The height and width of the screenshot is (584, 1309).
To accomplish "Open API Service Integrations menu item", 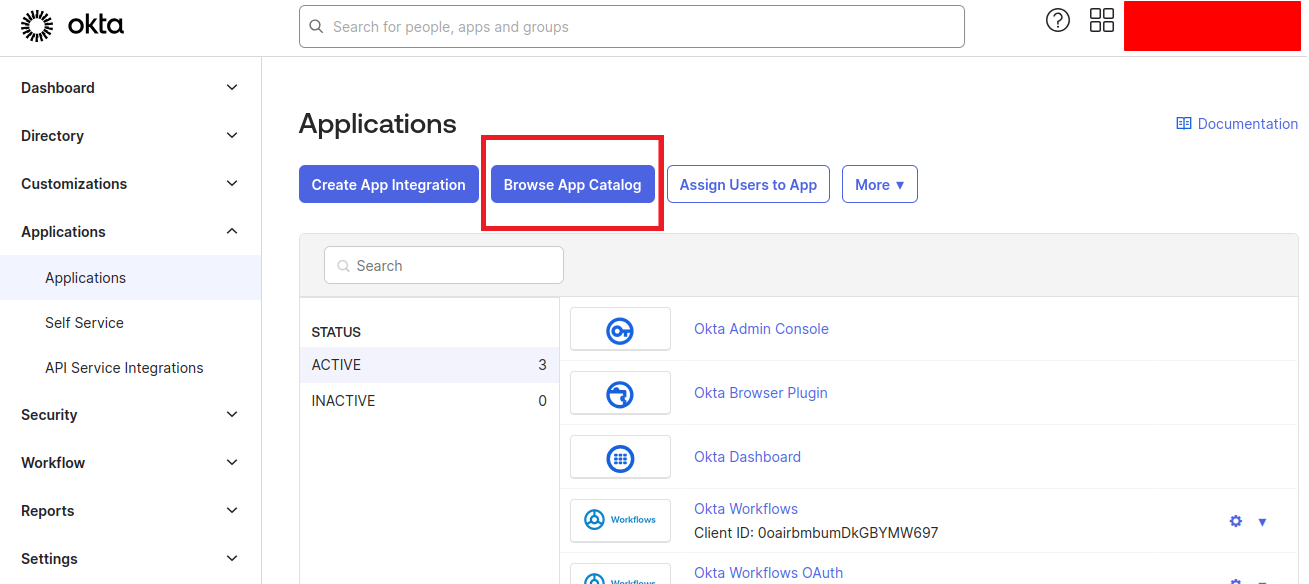I will (x=124, y=368).
